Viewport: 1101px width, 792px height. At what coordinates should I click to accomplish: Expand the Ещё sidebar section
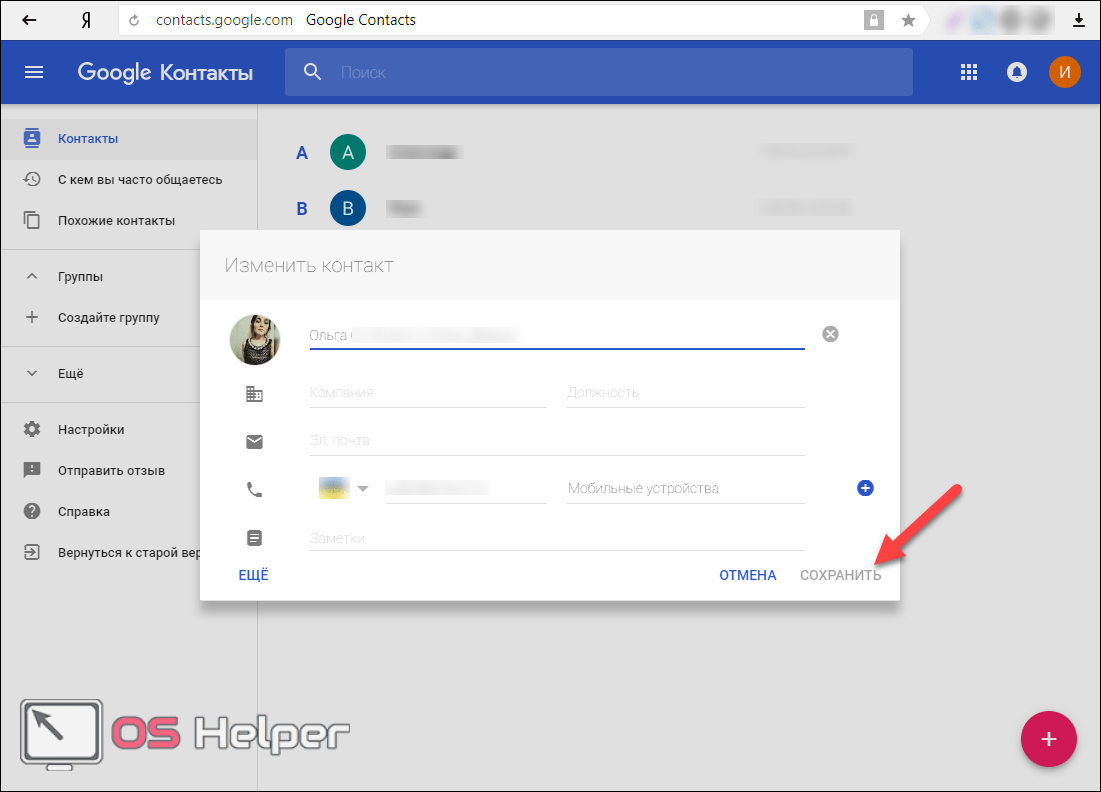pos(32,374)
